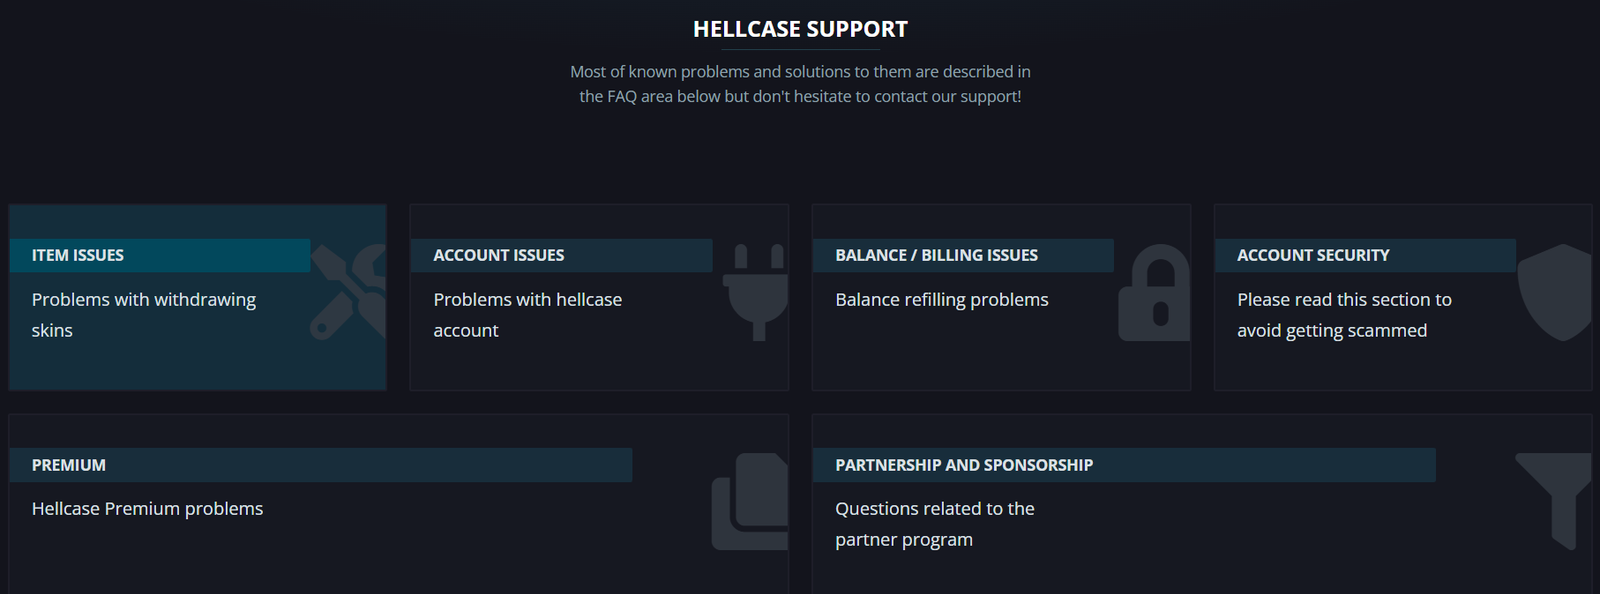Click the FAQ intro paragraph text

(800, 84)
